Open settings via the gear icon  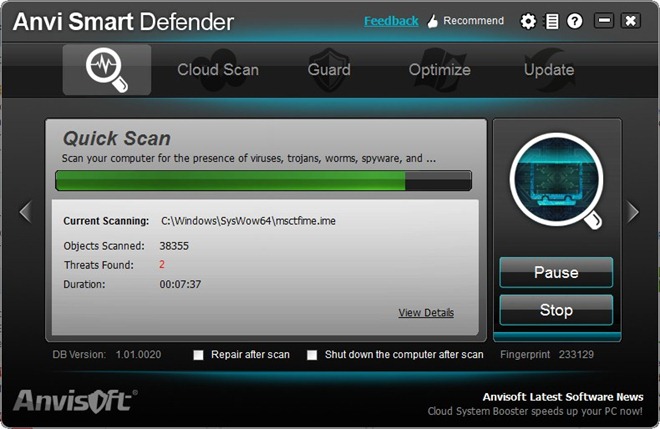528,21
